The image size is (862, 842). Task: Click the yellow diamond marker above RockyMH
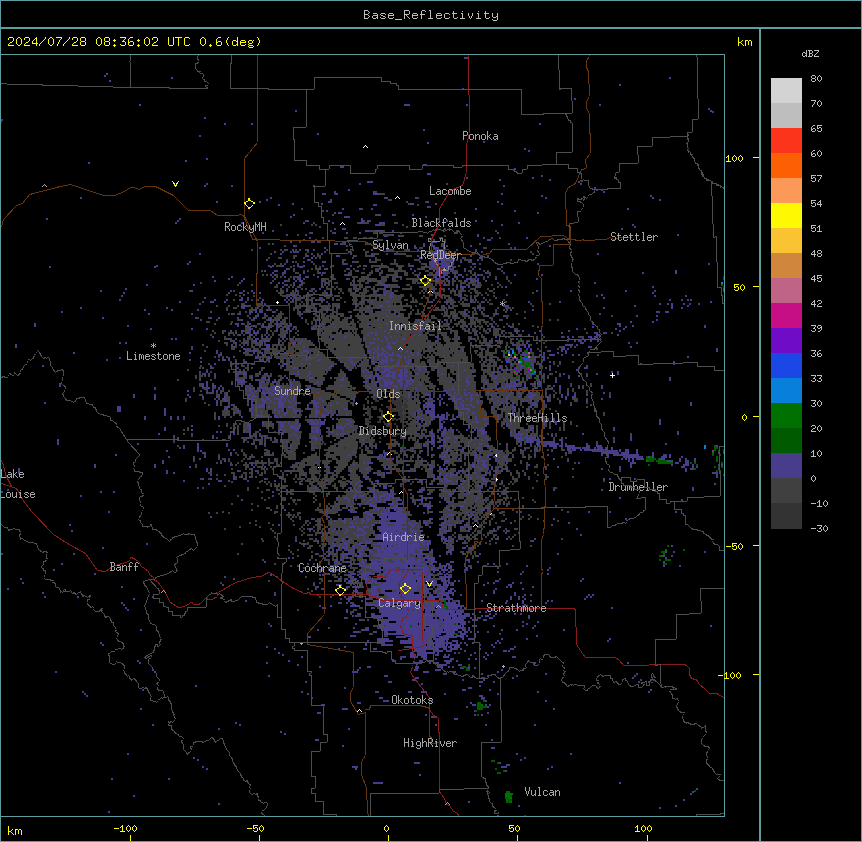point(249,203)
